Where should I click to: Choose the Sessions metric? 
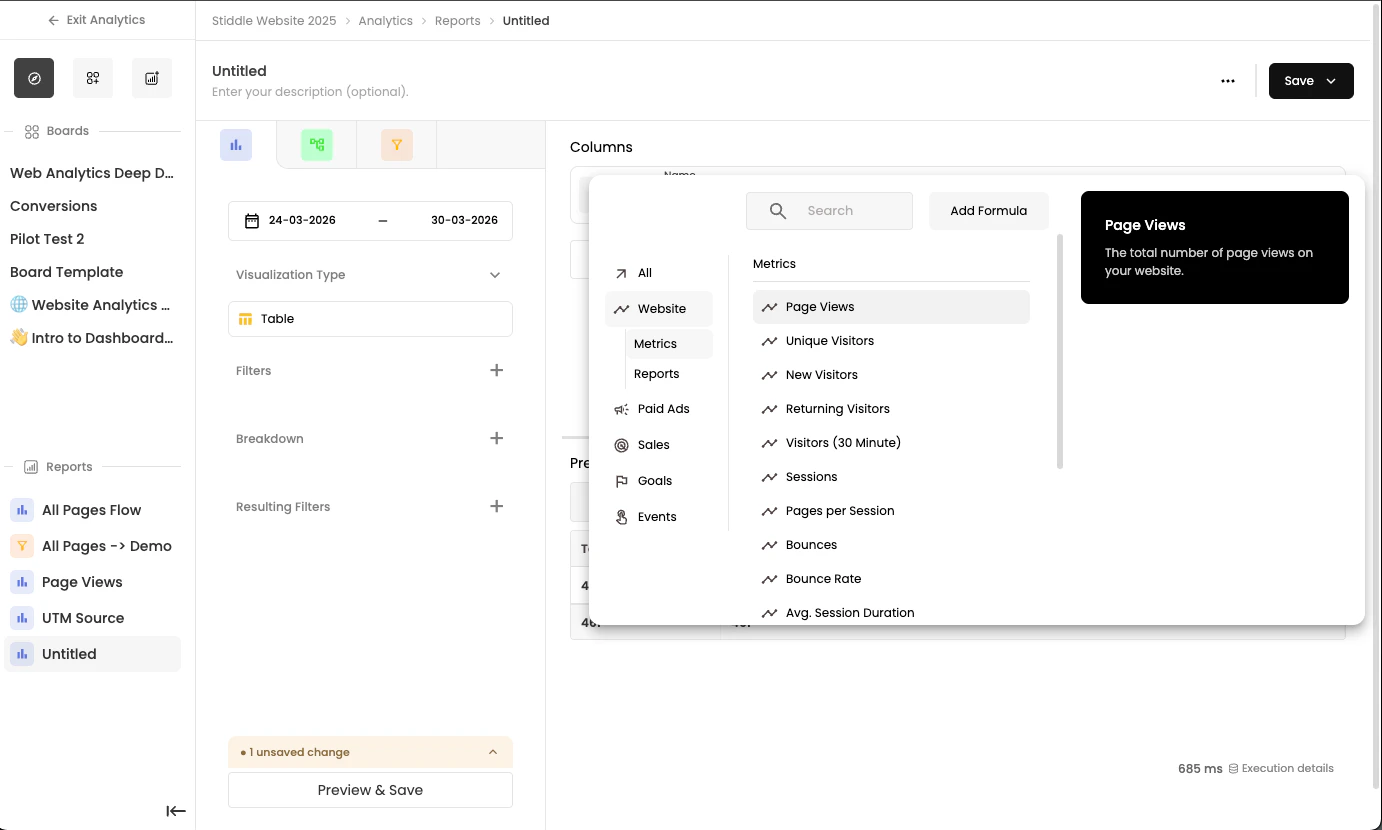(x=891, y=477)
